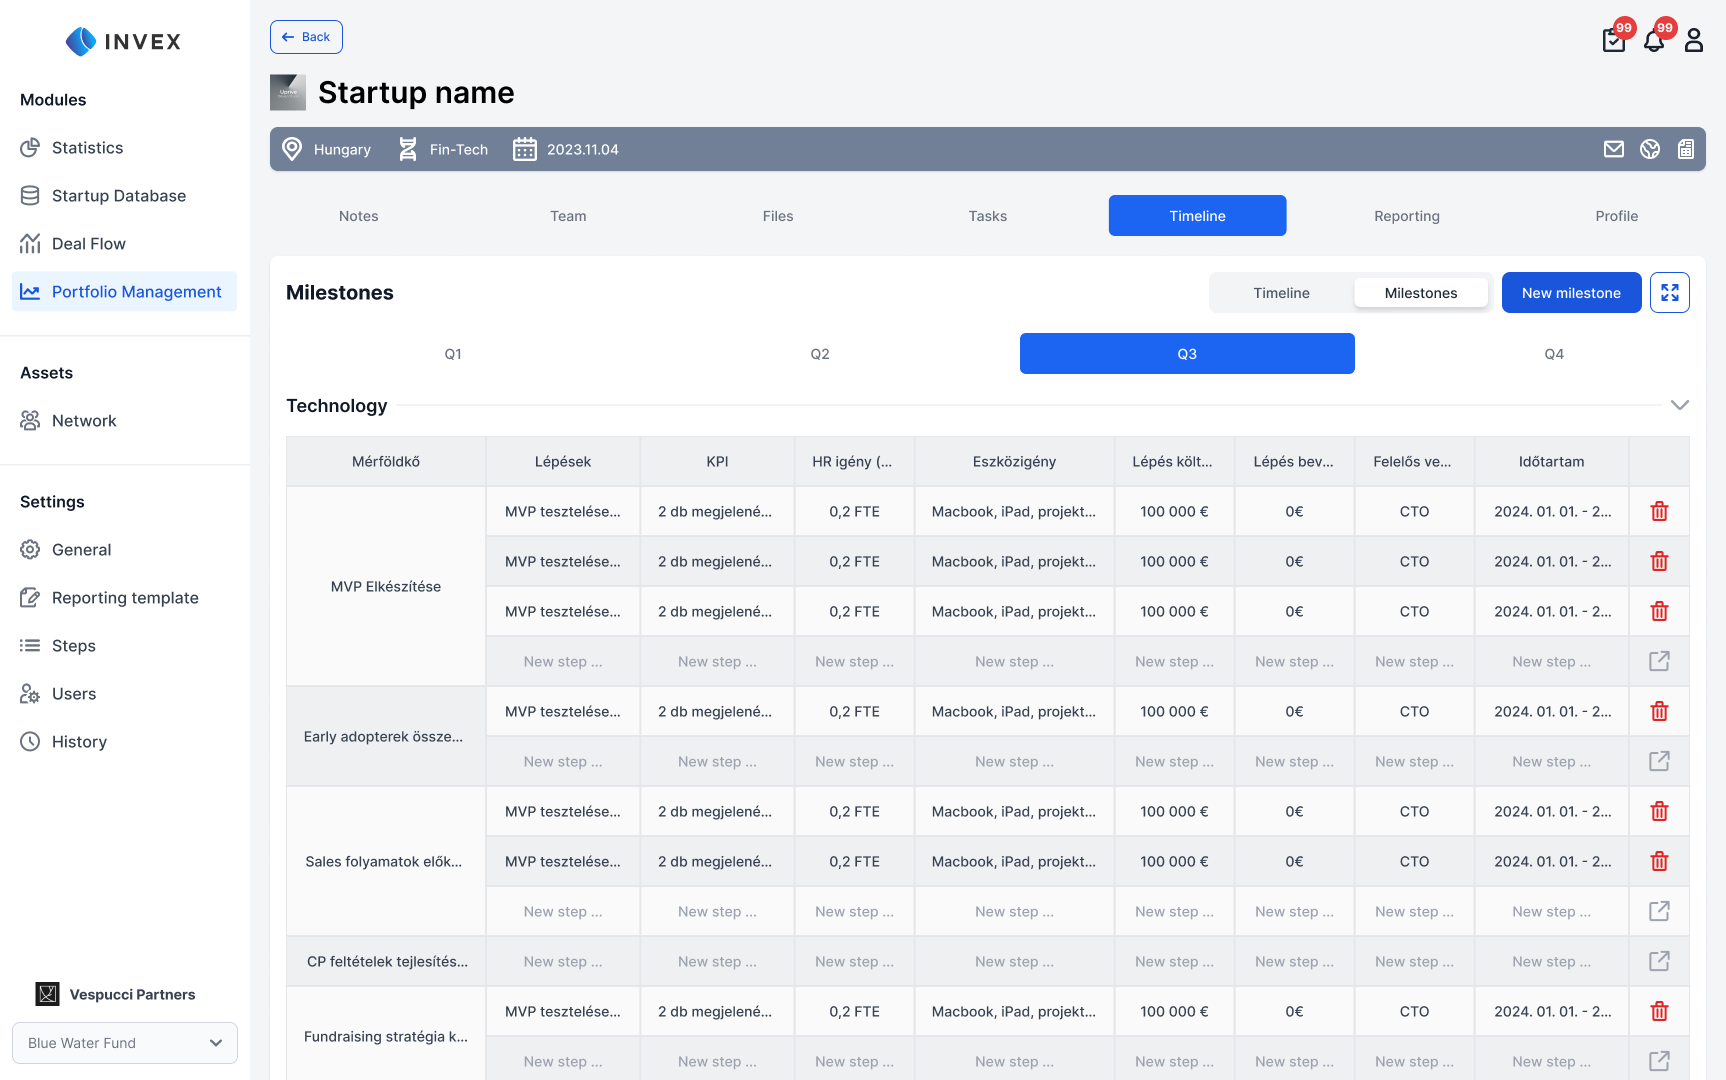Open the notifications bell

(x=1654, y=40)
